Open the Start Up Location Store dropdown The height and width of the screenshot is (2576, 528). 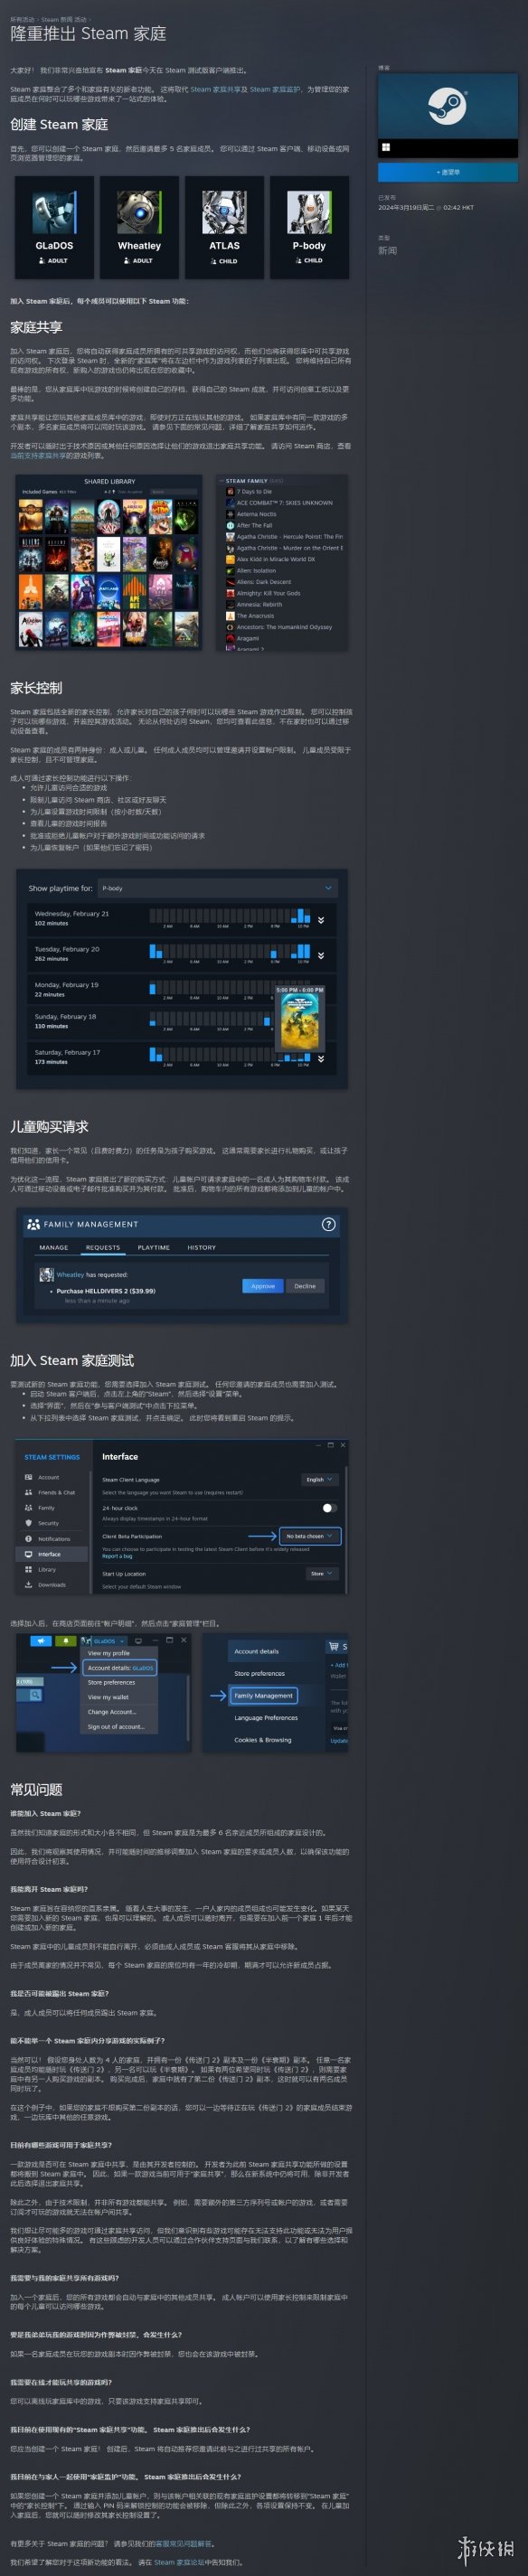click(321, 1573)
